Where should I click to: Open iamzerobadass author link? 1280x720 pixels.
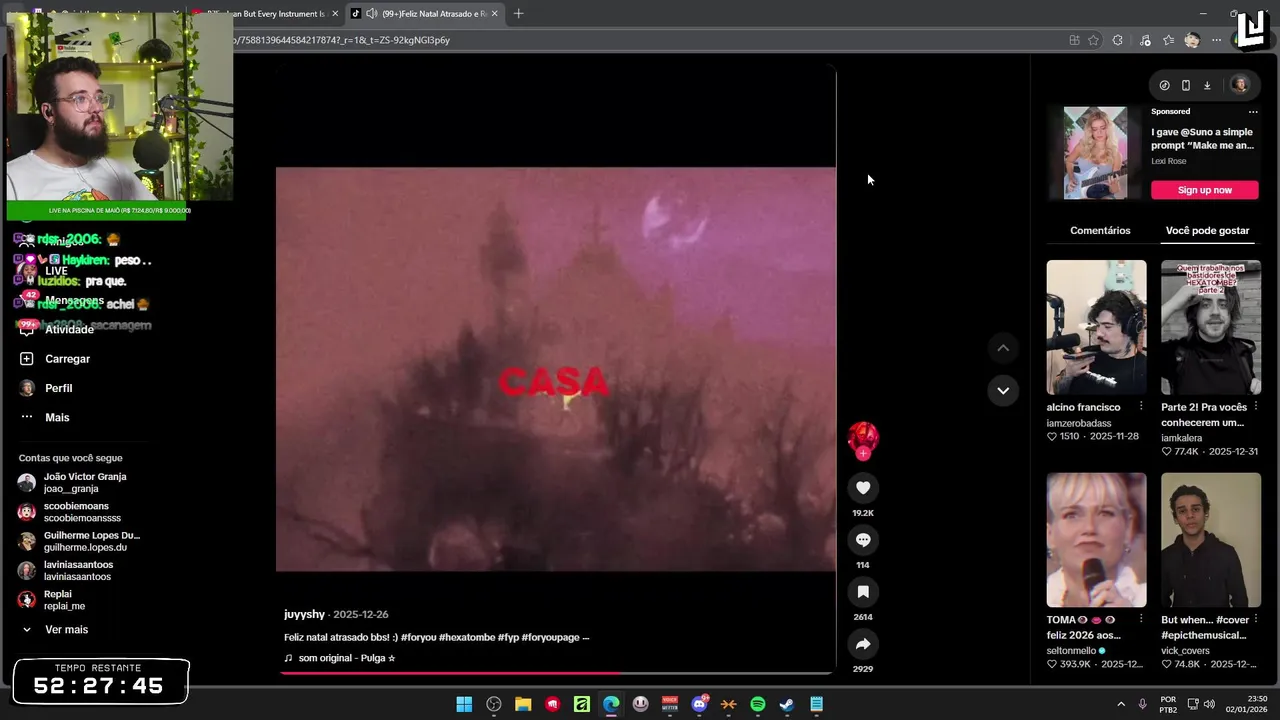point(1079,424)
